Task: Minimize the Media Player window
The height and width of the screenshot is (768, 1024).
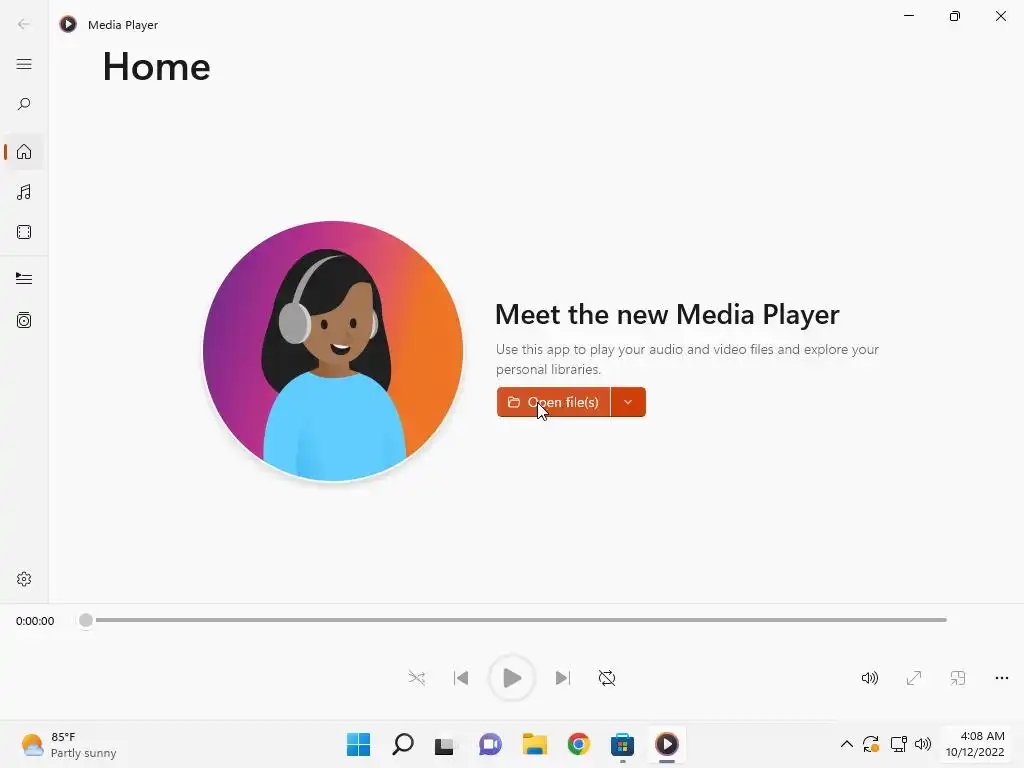Action: (909, 16)
